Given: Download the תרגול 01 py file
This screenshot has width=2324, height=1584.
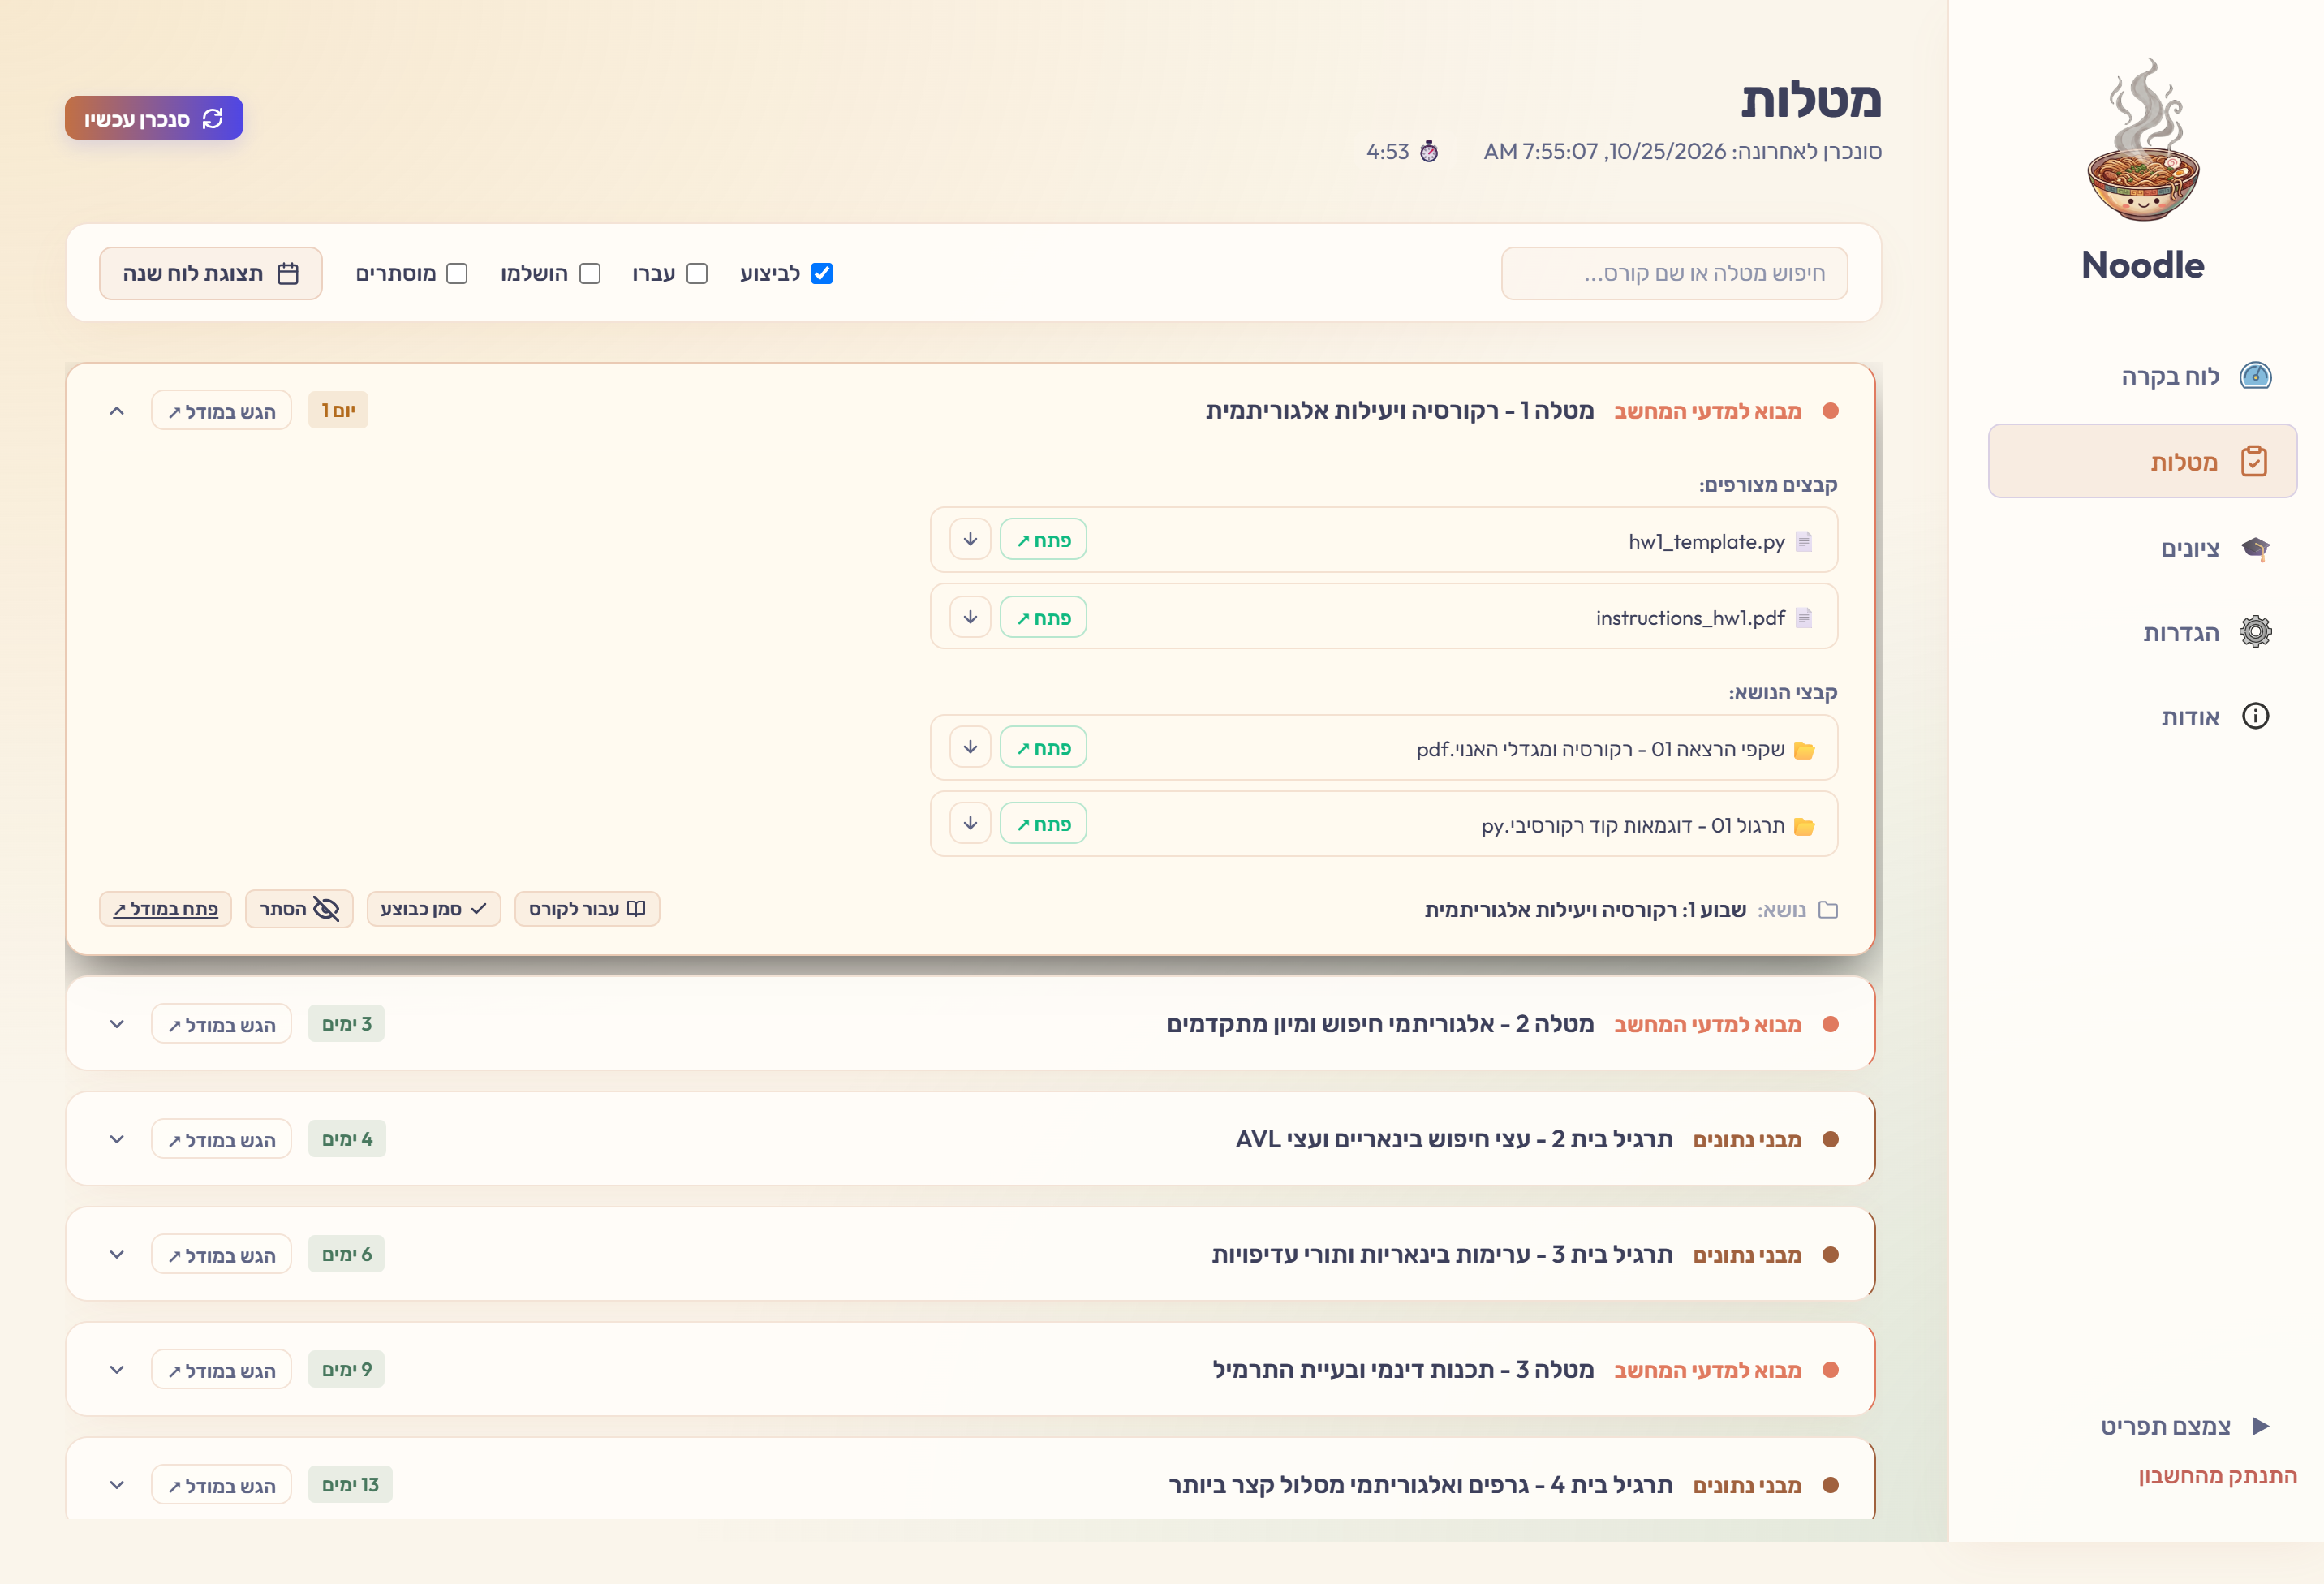Looking at the screenshot, I should click(969, 823).
